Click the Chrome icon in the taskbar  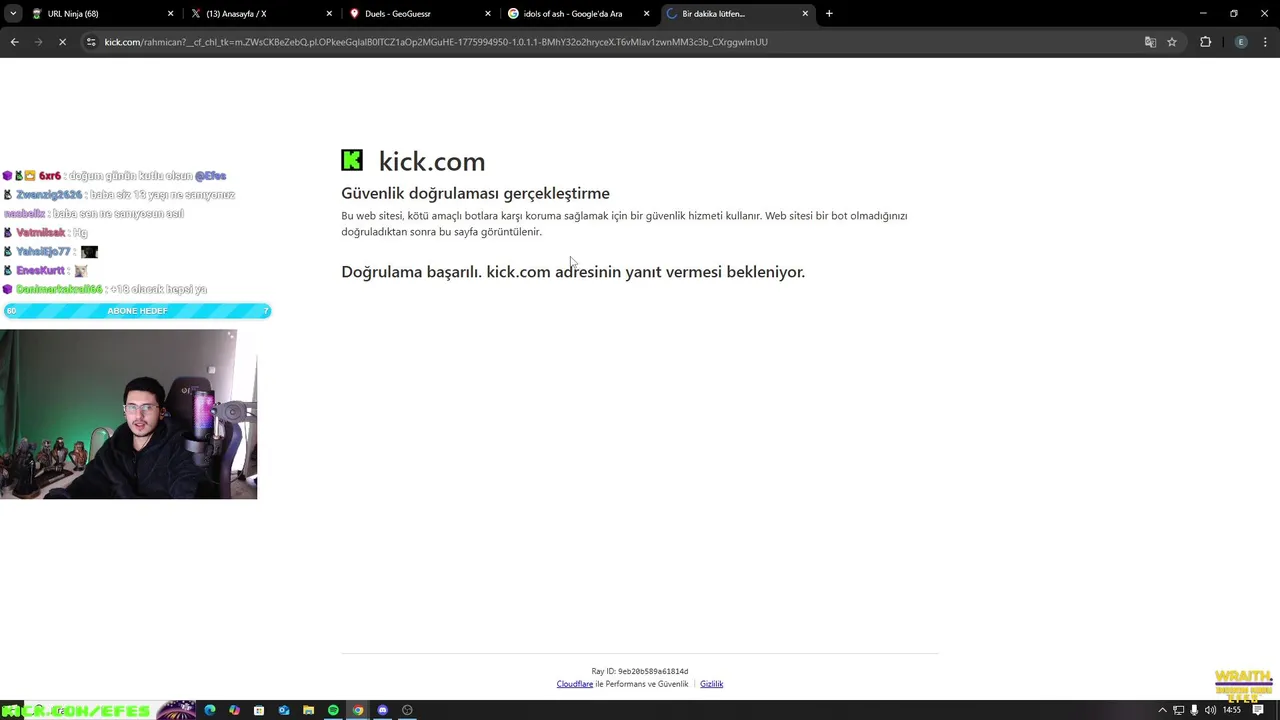pyautogui.click(x=358, y=710)
